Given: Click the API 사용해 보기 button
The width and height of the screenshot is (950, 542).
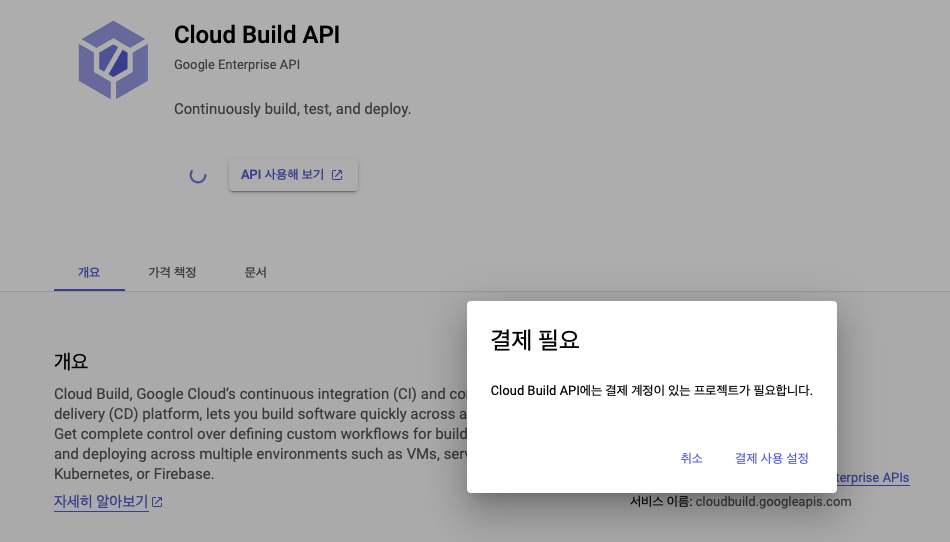Looking at the screenshot, I should pyautogui.click(x=293, y=175).
